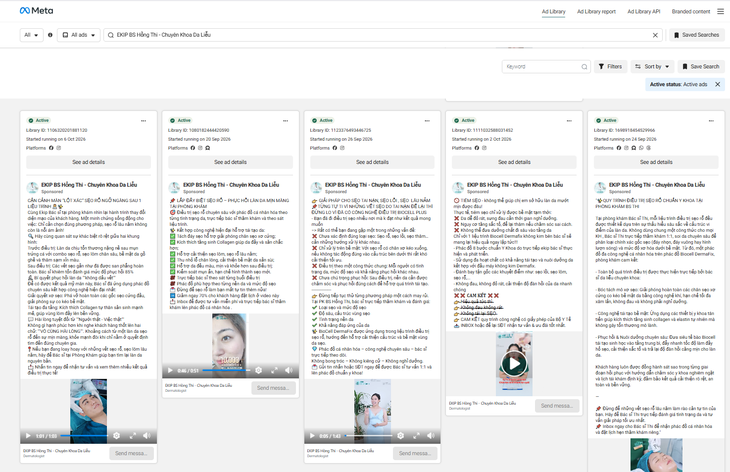Mute the second ad's video sound

[x=289, y=371]
